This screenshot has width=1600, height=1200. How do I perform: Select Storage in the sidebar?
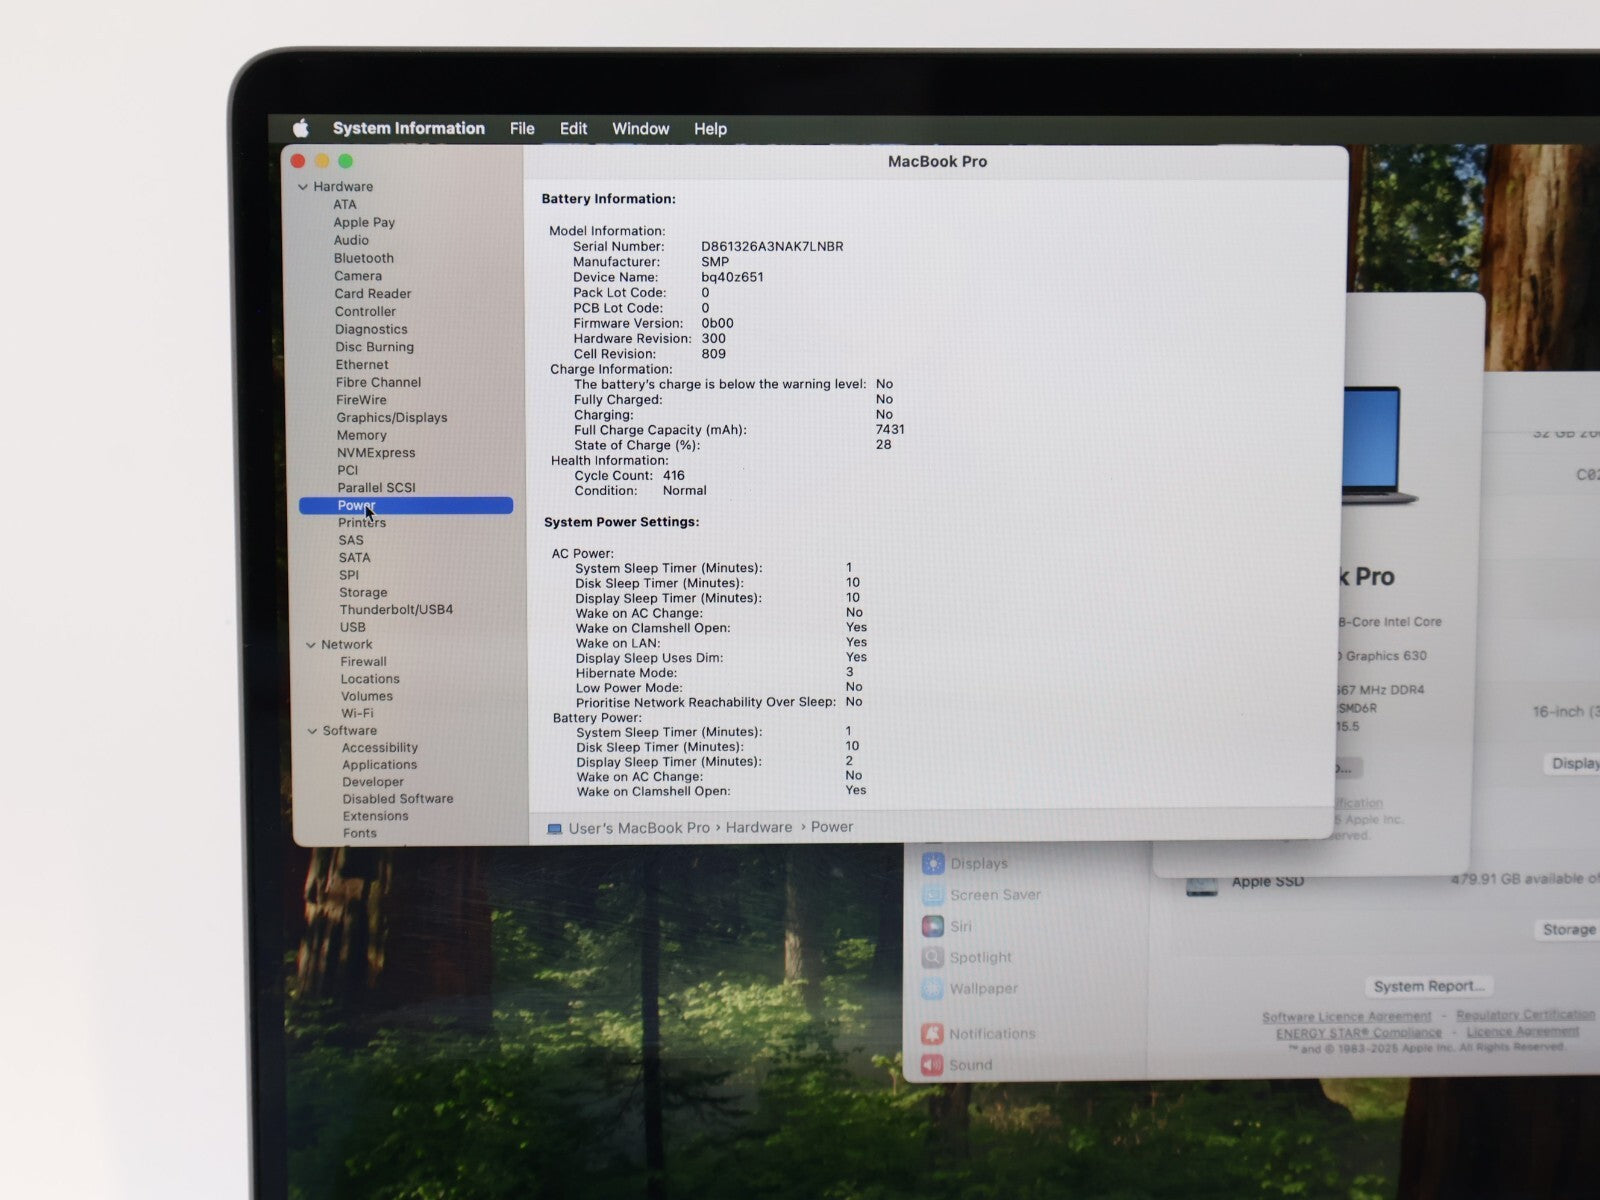point(363,593)
